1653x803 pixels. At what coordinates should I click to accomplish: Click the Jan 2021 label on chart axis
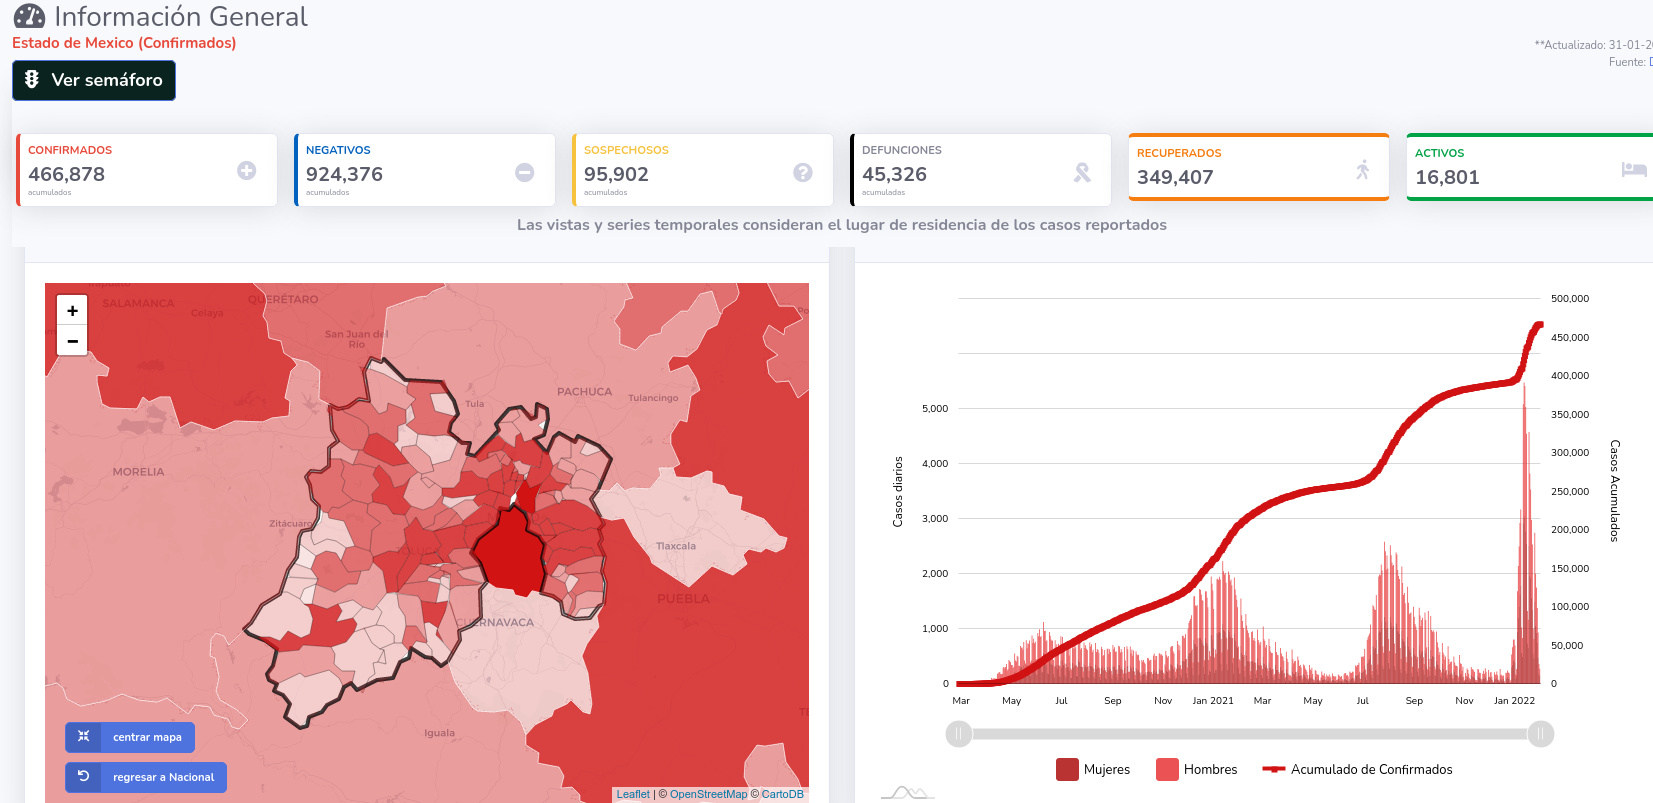(x=1213, y=701)
